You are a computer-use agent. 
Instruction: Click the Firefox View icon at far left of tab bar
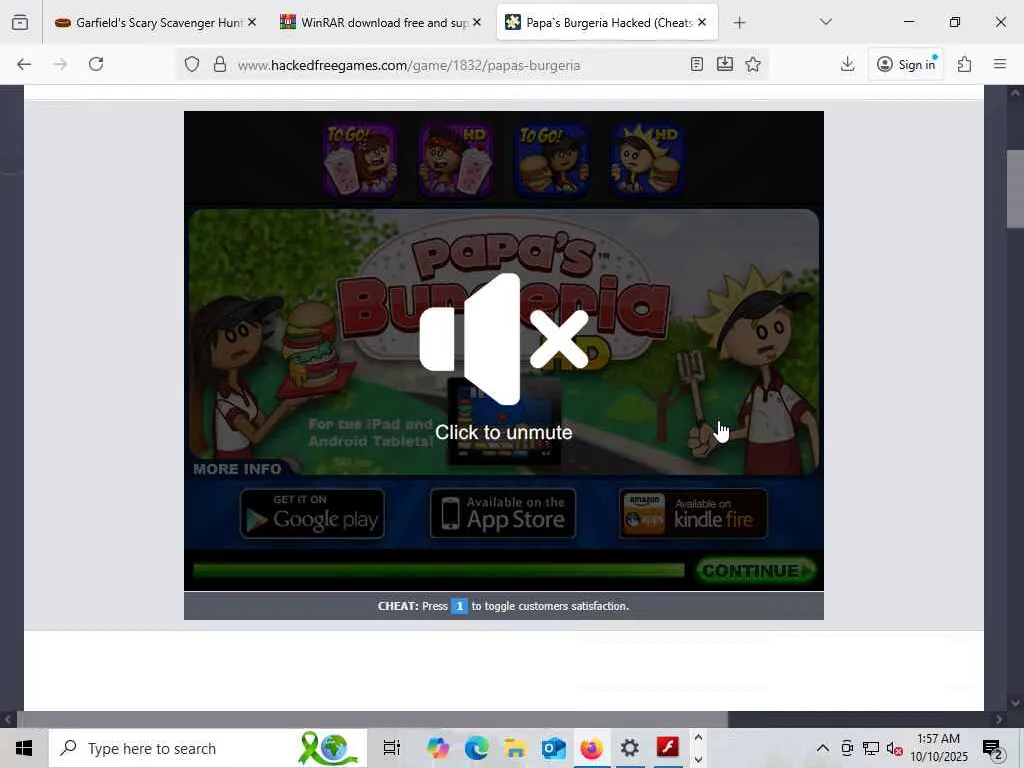coord(20,23)
